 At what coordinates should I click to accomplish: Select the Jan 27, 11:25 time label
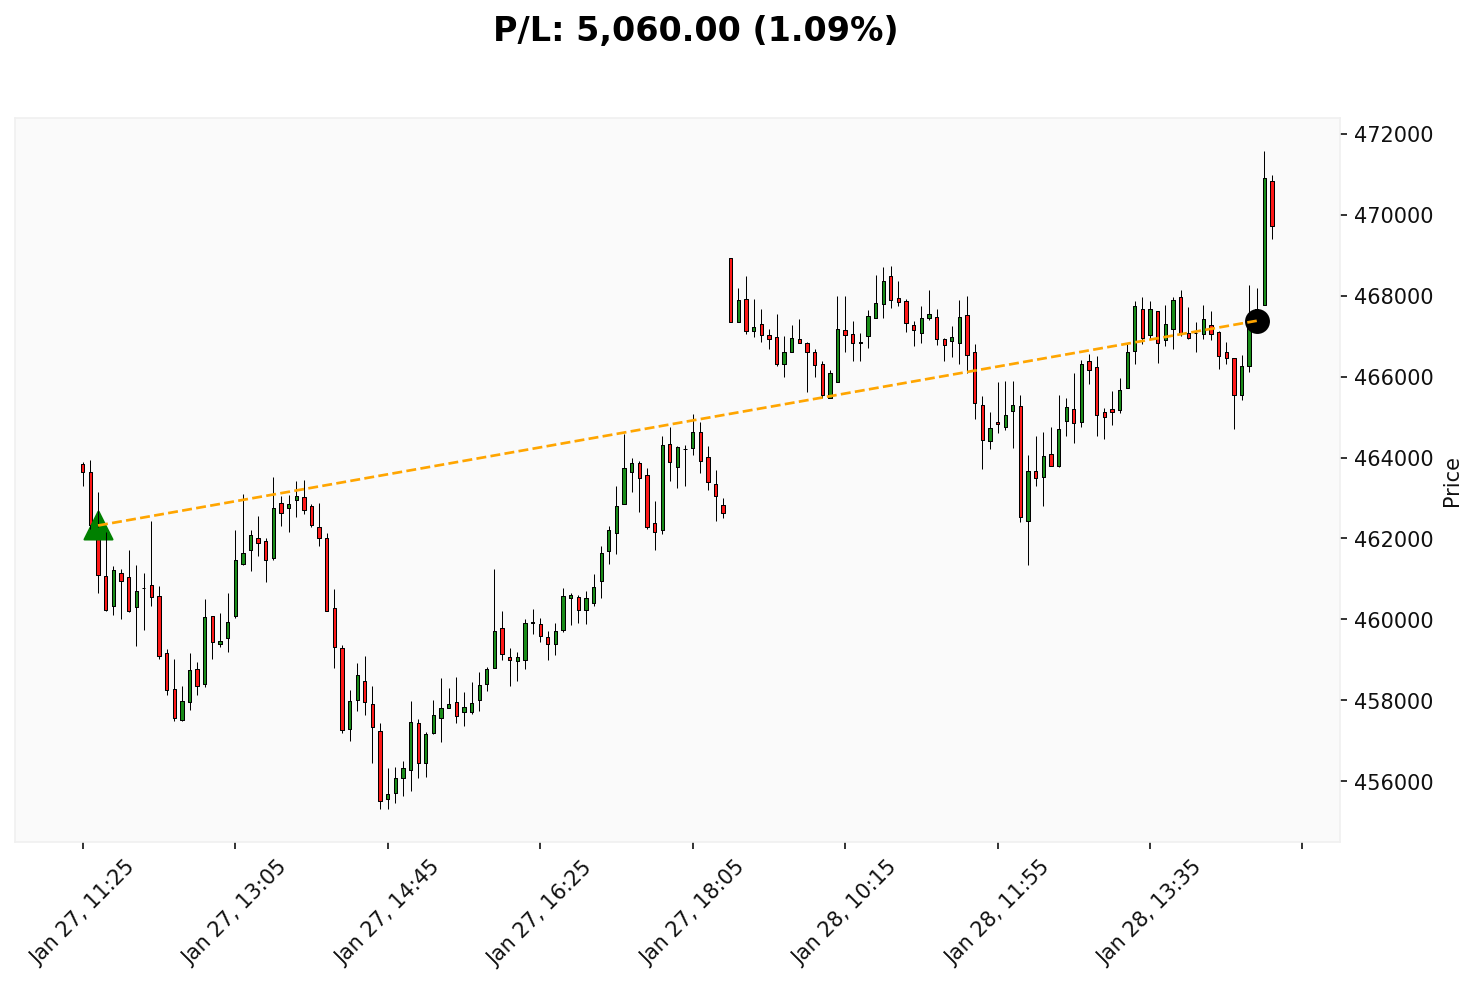coord(82,911)
